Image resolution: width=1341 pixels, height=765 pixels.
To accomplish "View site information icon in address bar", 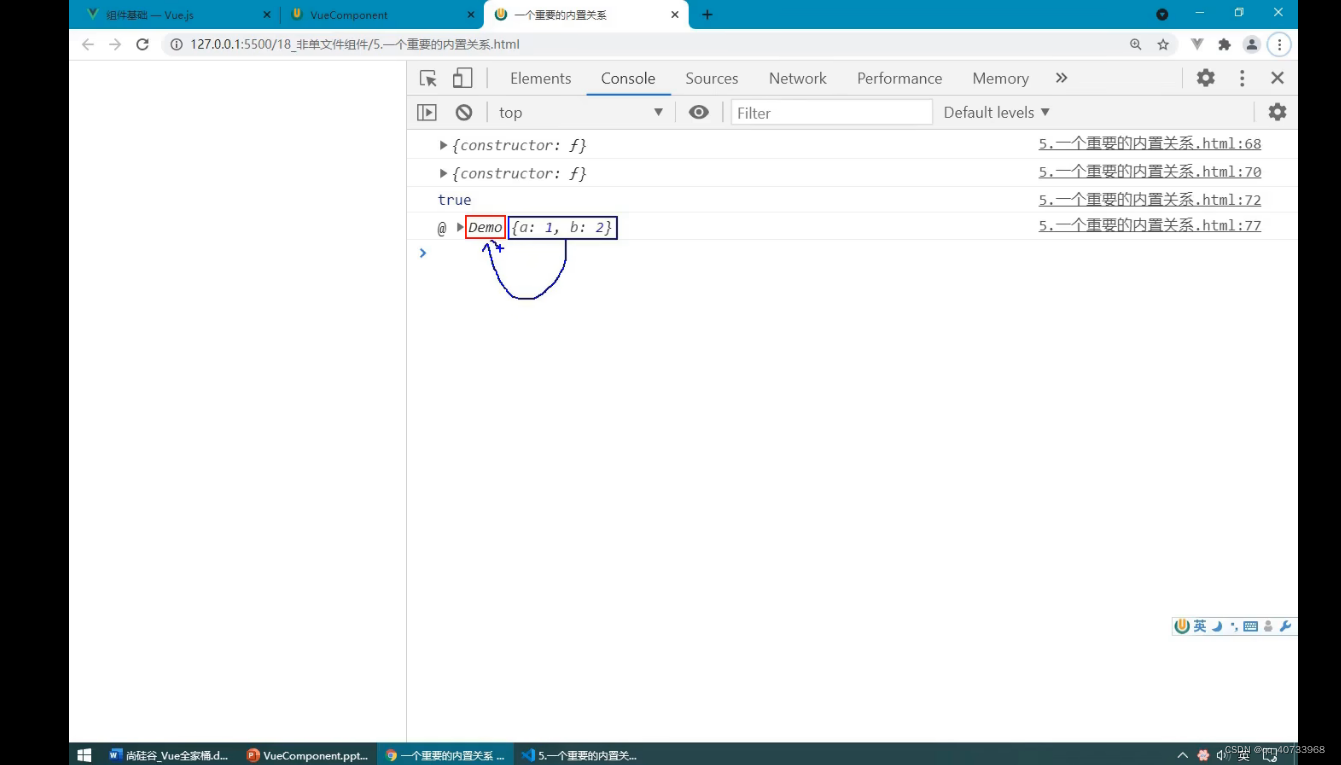I will click(176, 44).
